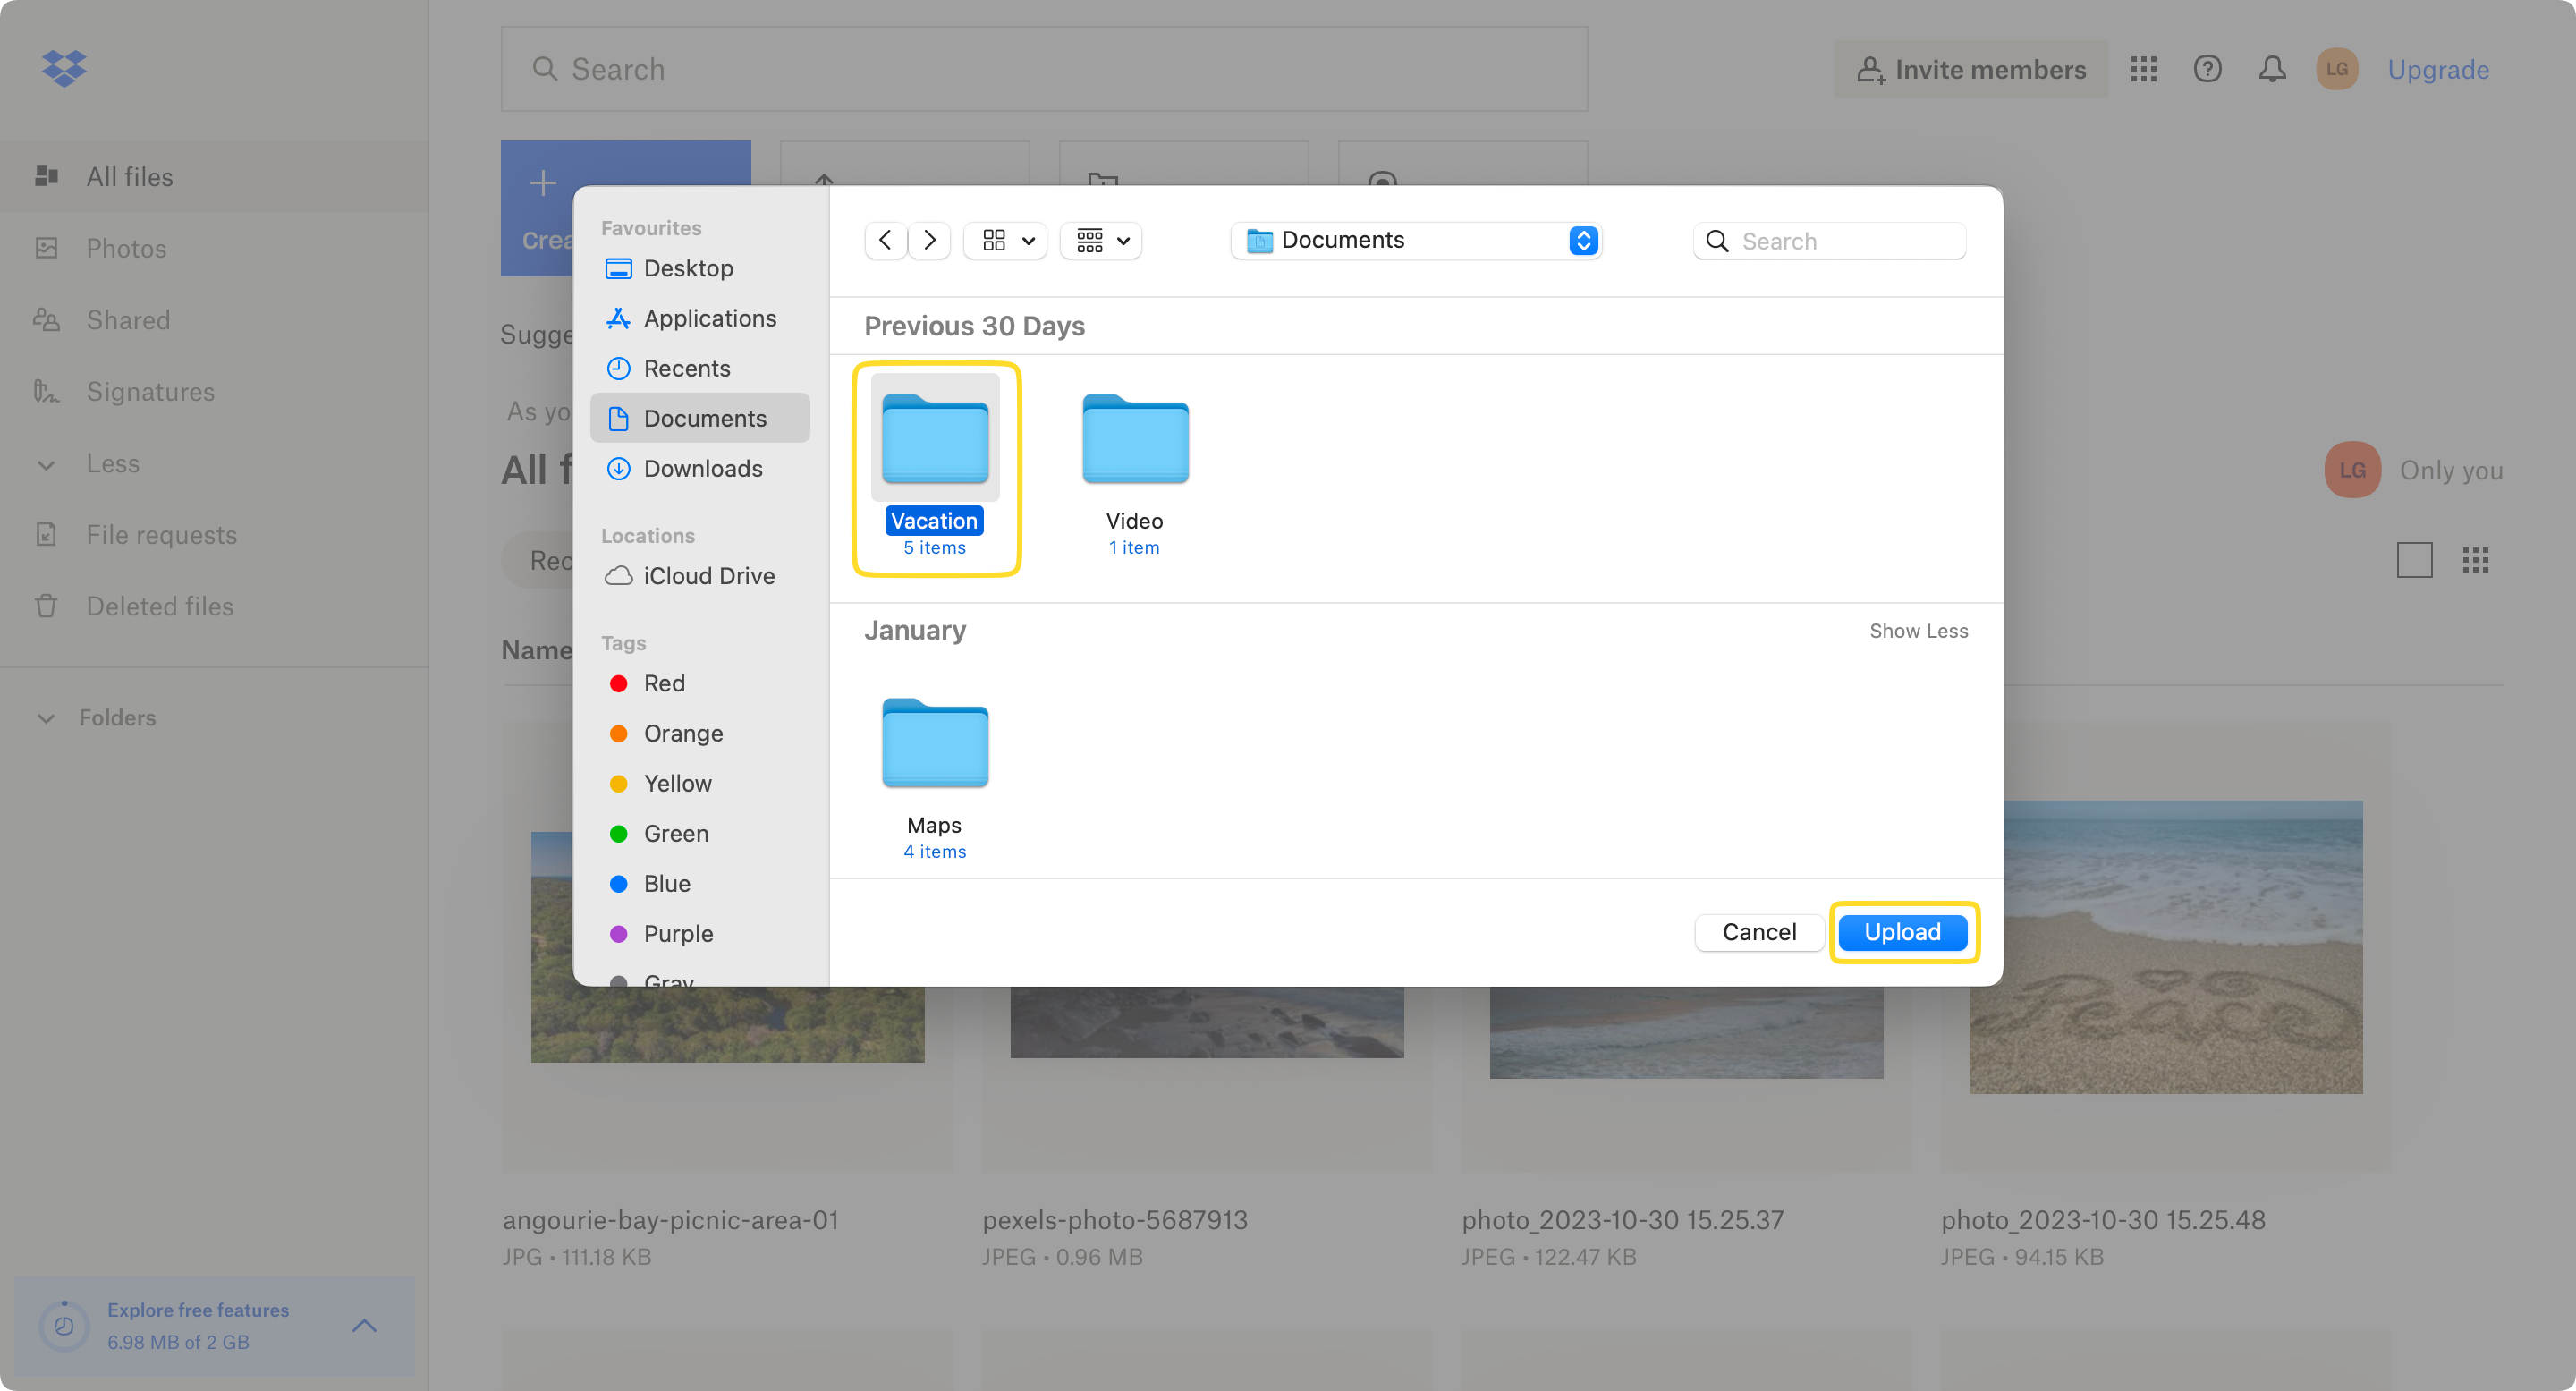Select the Downloads sidebar item
The height and width of the screenshot is (1391, 2576).
pos(702,468)
